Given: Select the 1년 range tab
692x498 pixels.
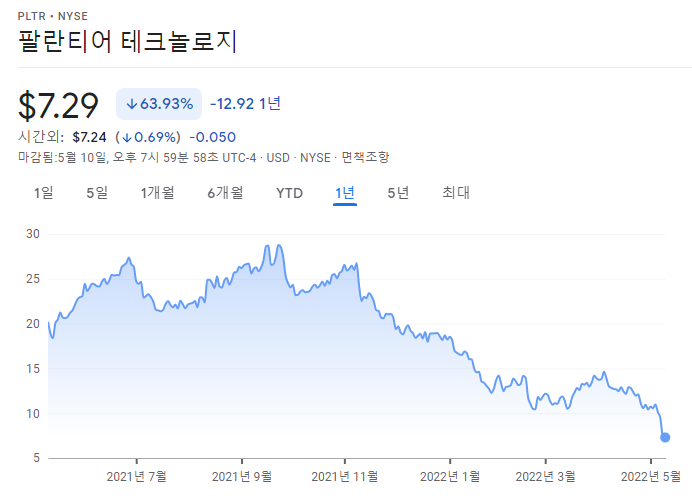Looking at the screenshot, I should click(345, 193).
